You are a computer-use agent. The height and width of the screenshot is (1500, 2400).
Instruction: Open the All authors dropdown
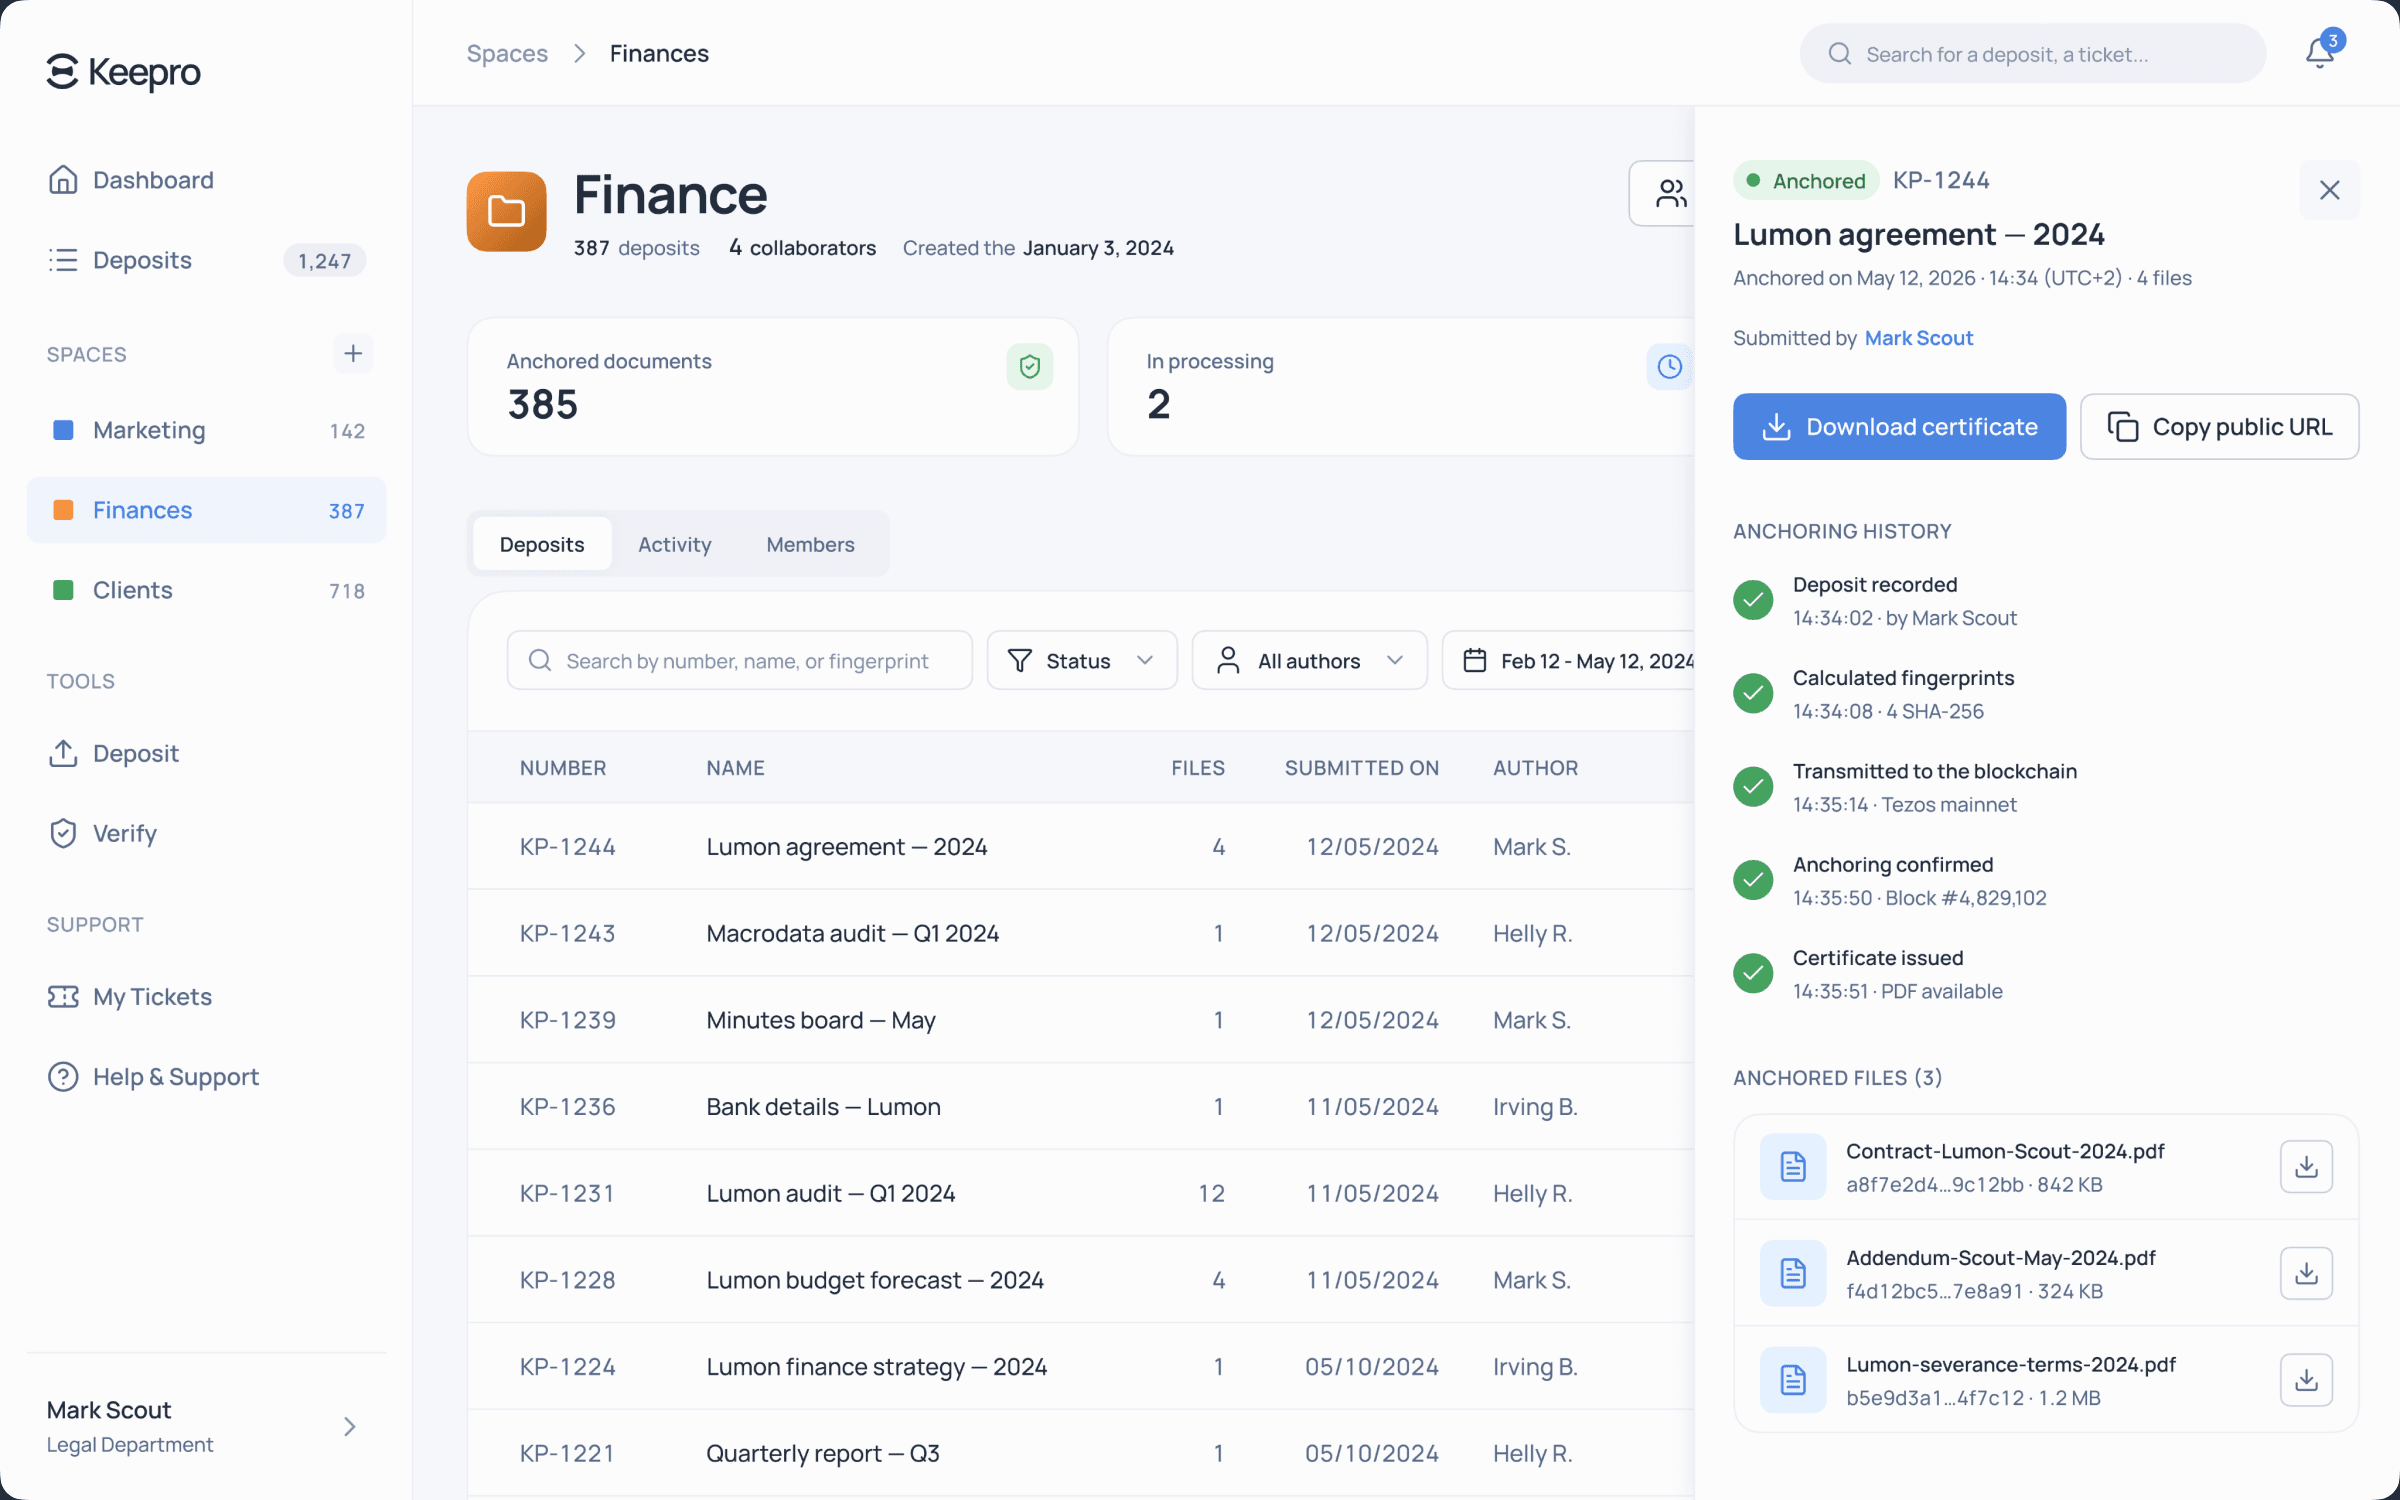click(x=1309, y=660)
